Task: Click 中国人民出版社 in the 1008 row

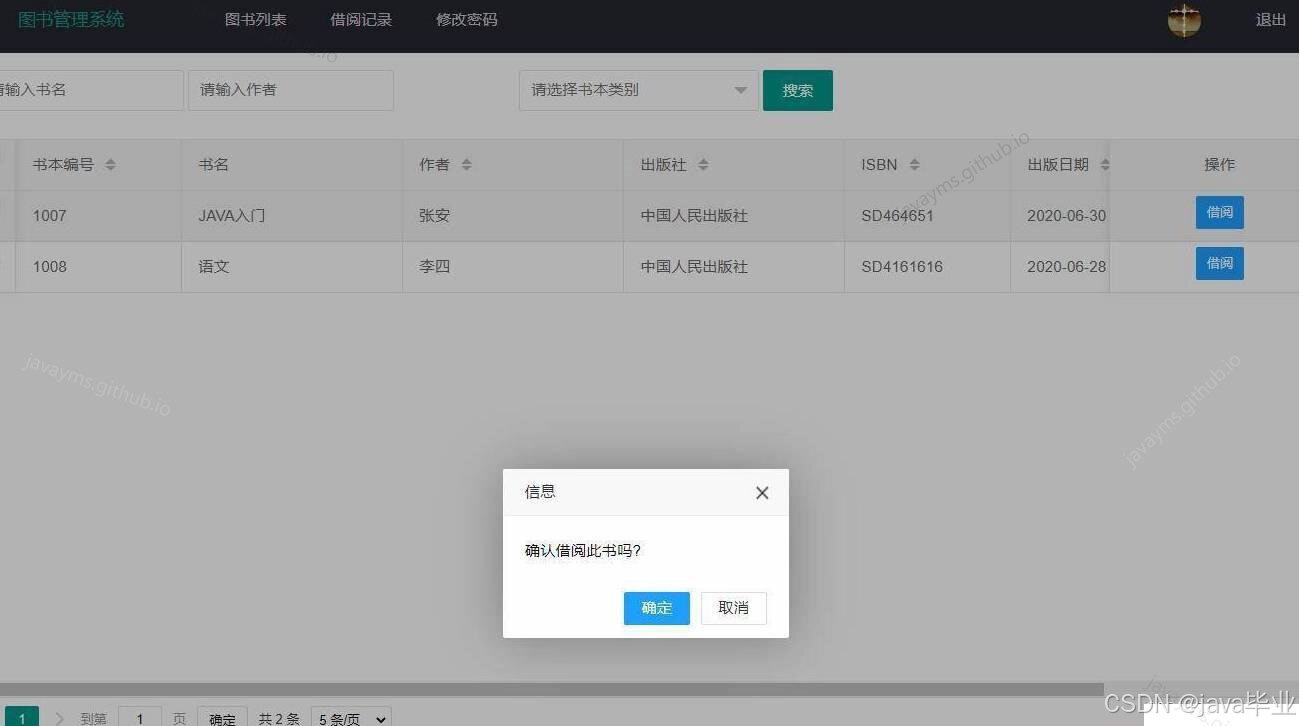Action: click(734, 267)
